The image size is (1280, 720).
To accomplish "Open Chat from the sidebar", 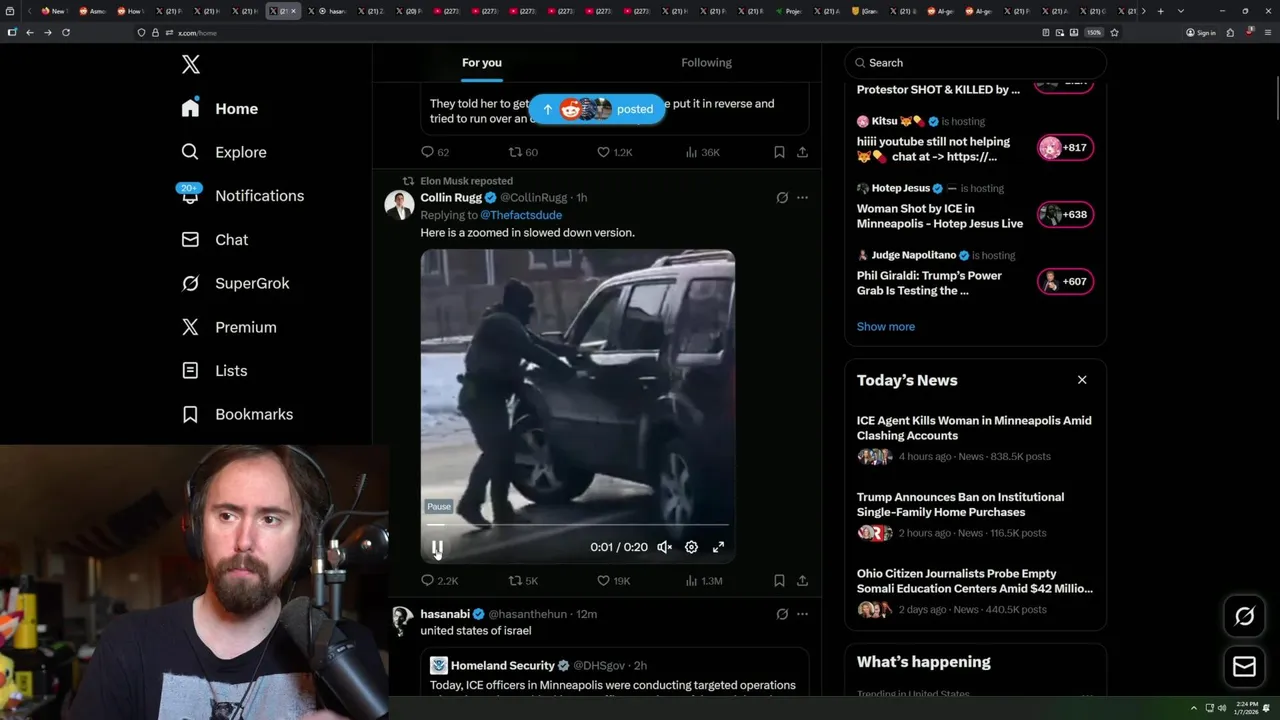I will click(215, 239).
